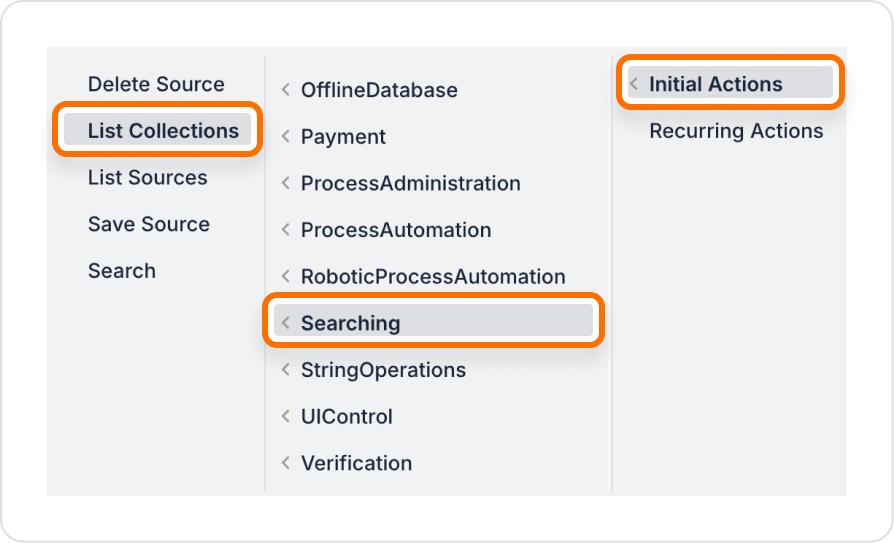The width and height of the screenshot is (894, 543).
Task: Select the Initial Actions label
Action: (x=716, y=84)
